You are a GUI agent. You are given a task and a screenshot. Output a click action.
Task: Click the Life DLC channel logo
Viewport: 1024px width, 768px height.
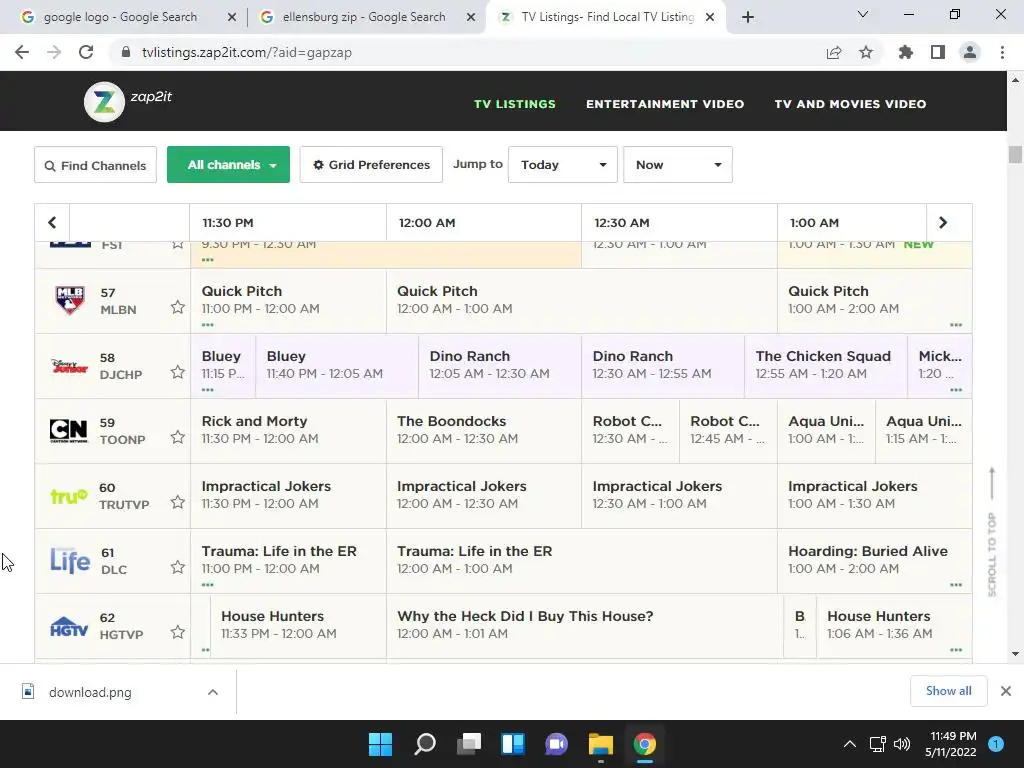(70, 560)
